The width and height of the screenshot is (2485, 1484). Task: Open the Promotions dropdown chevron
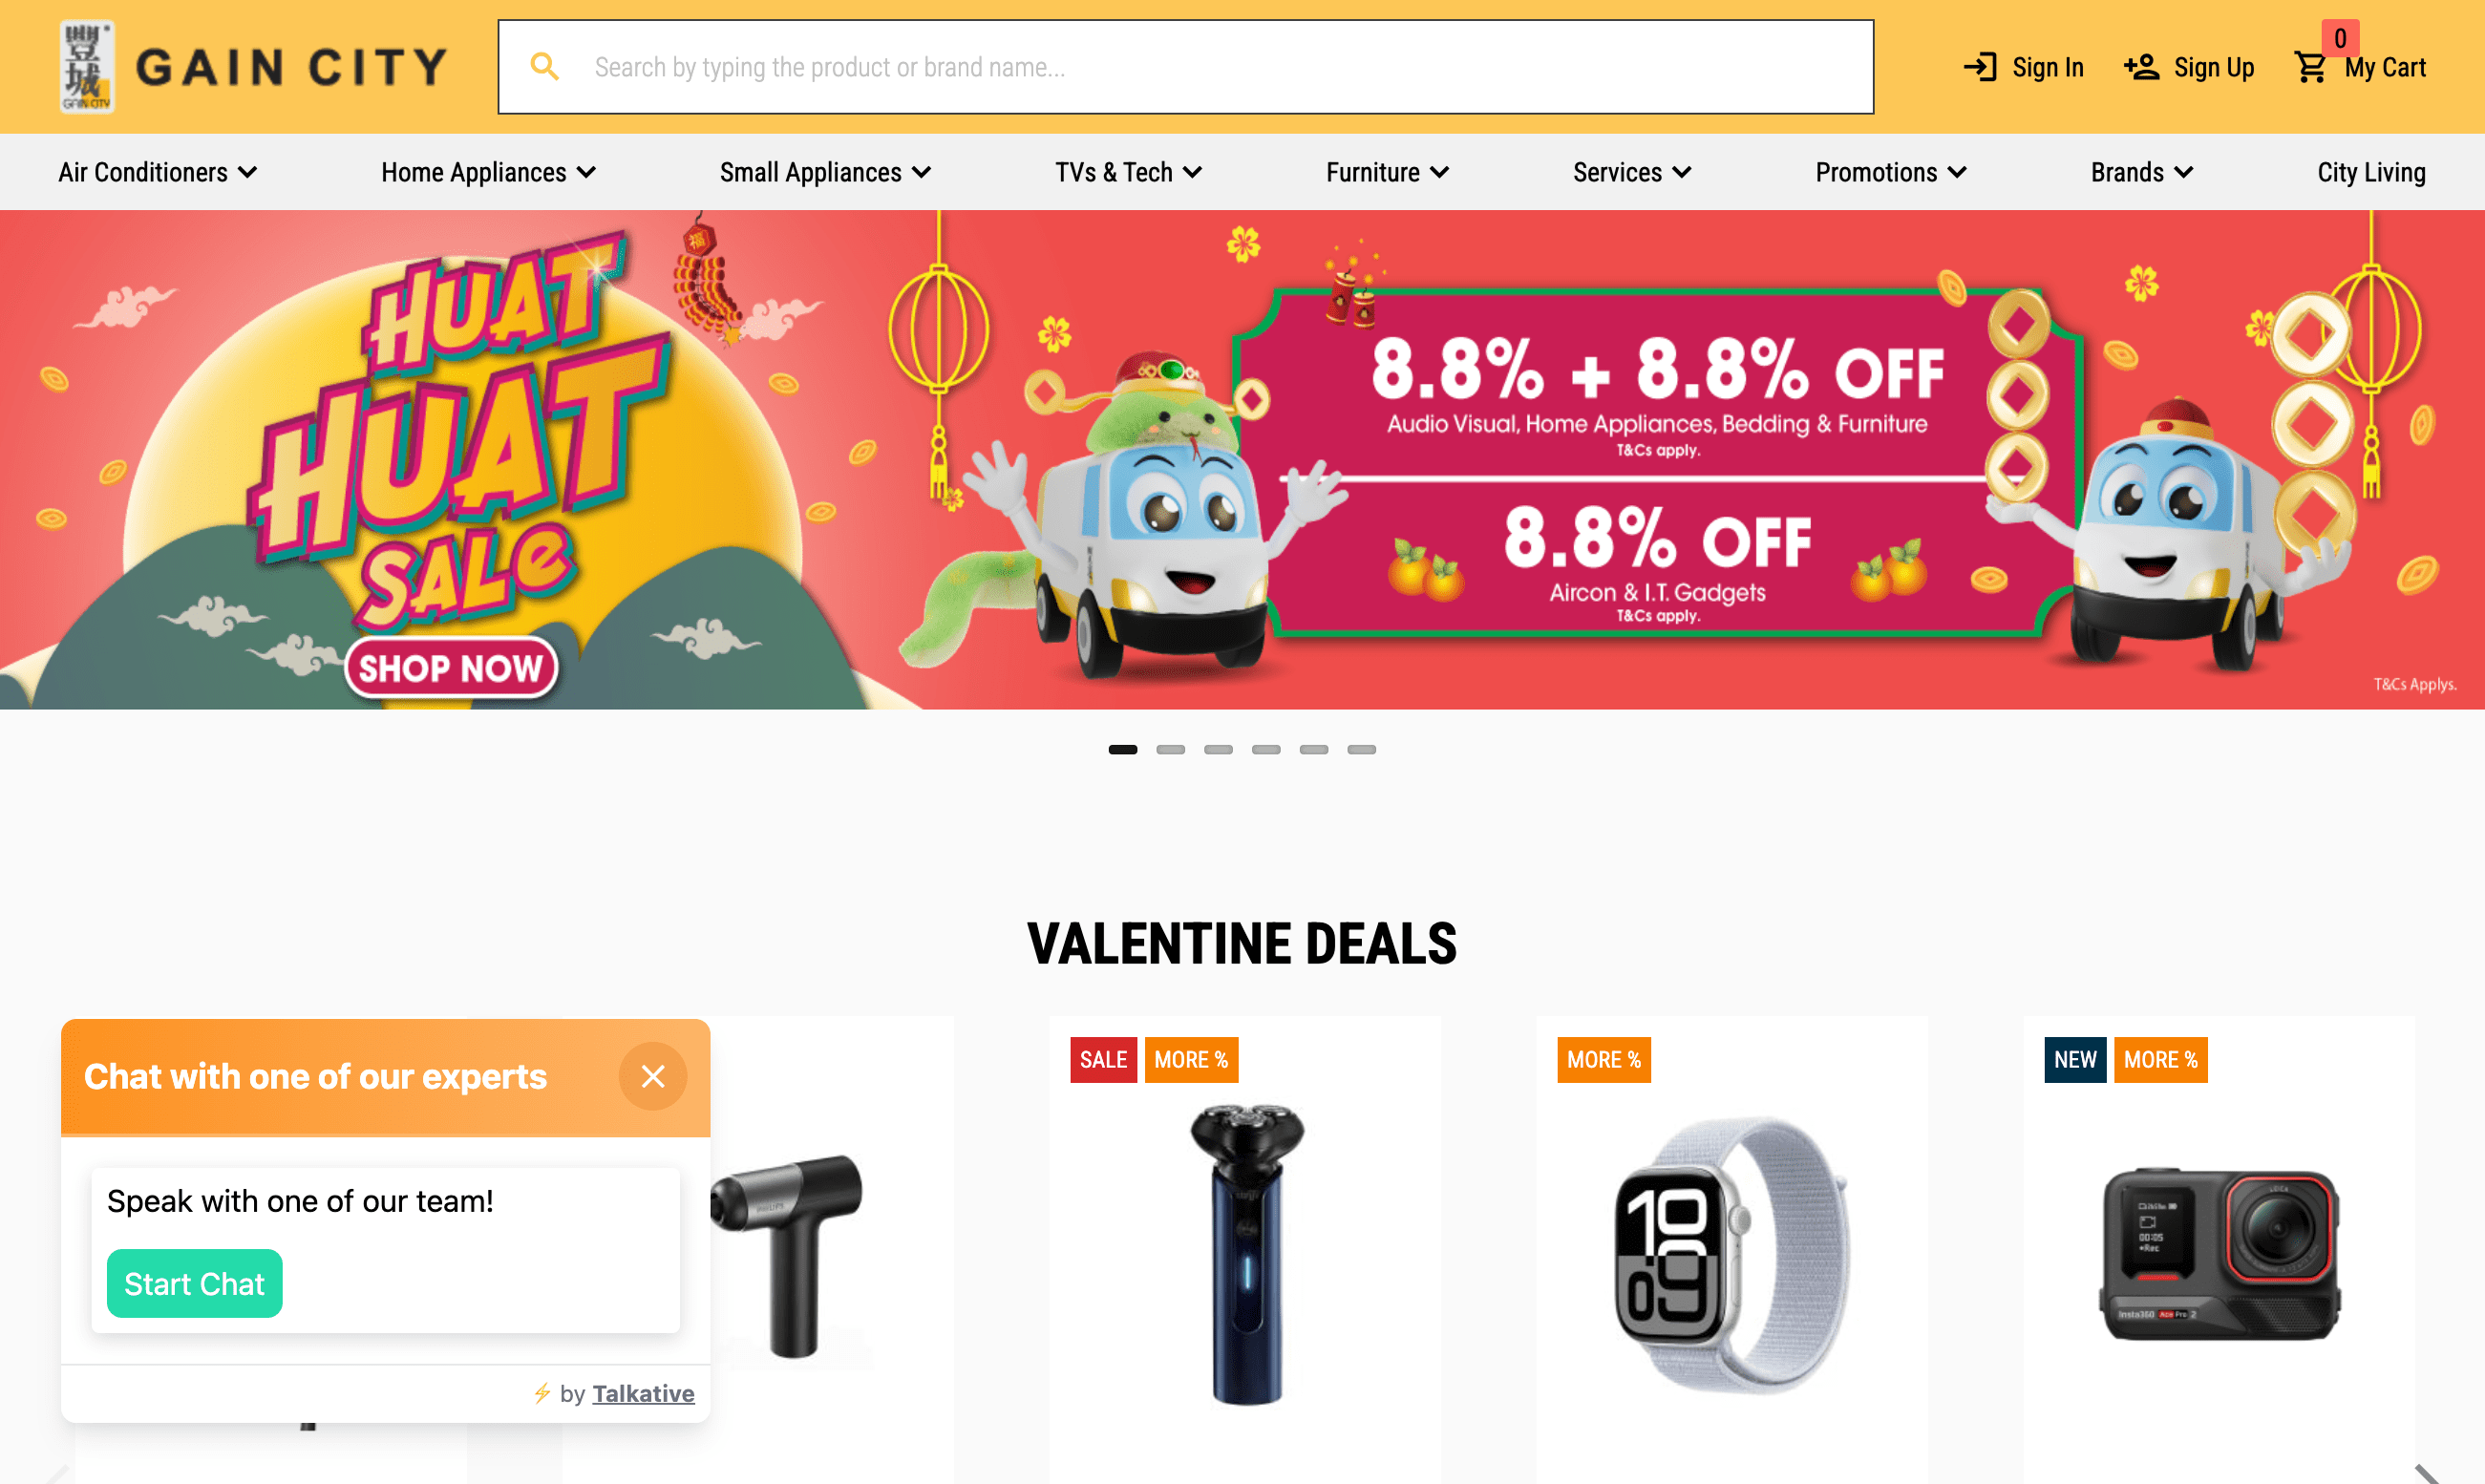tap(1958, 172)
